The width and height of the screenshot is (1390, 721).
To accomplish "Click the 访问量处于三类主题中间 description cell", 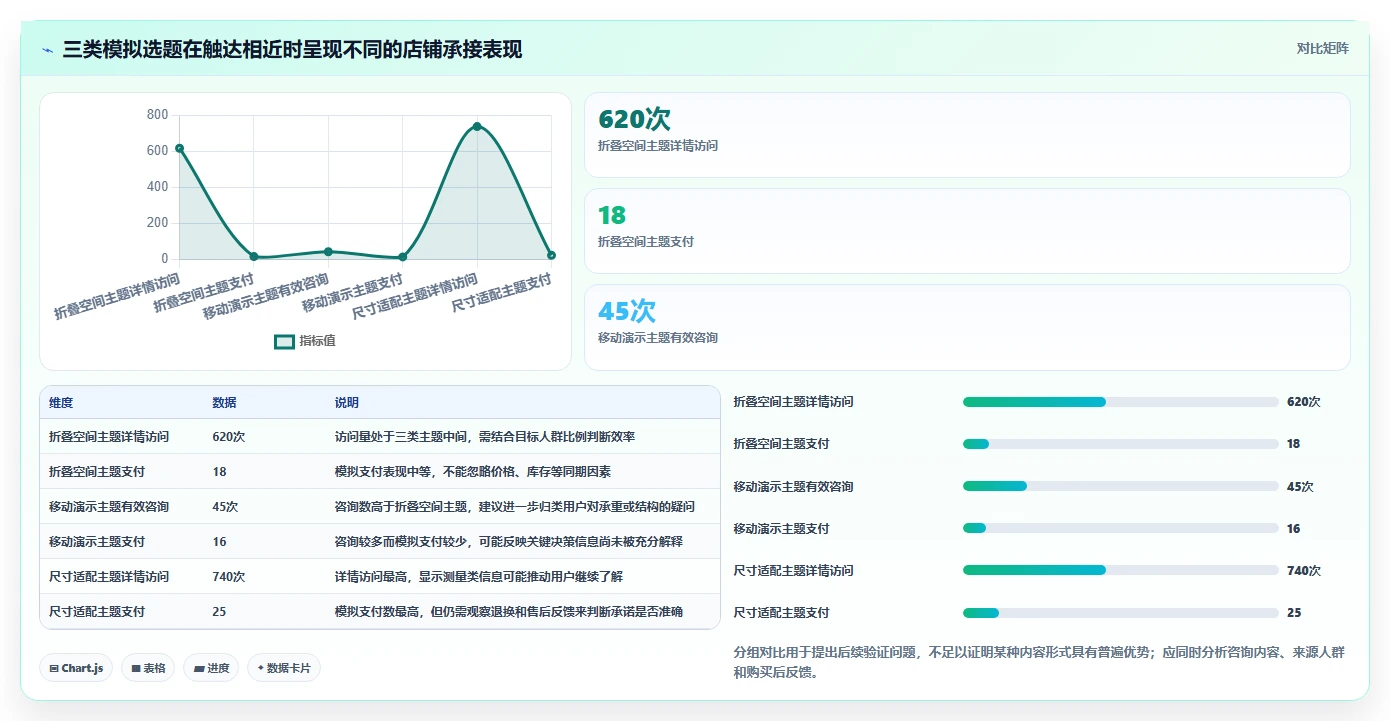I will coord(485,437).
